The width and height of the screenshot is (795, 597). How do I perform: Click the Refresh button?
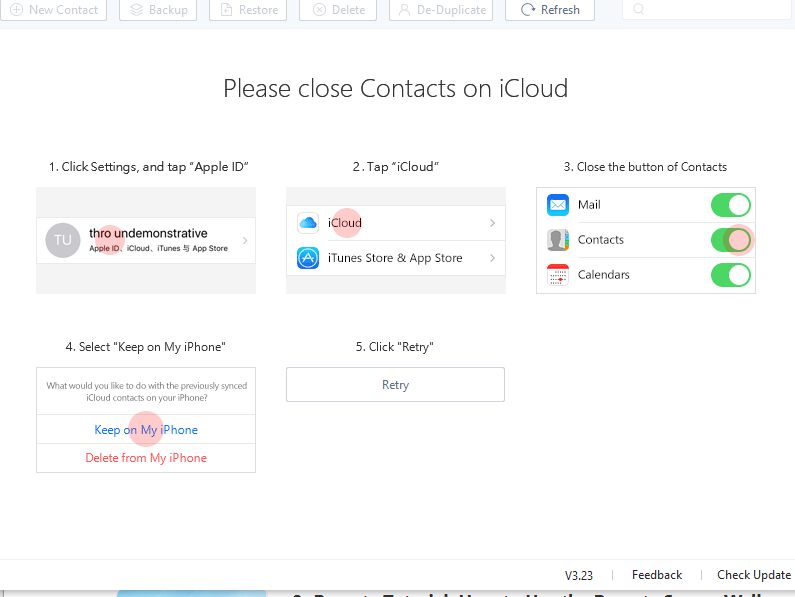click(x=550, y=10)
